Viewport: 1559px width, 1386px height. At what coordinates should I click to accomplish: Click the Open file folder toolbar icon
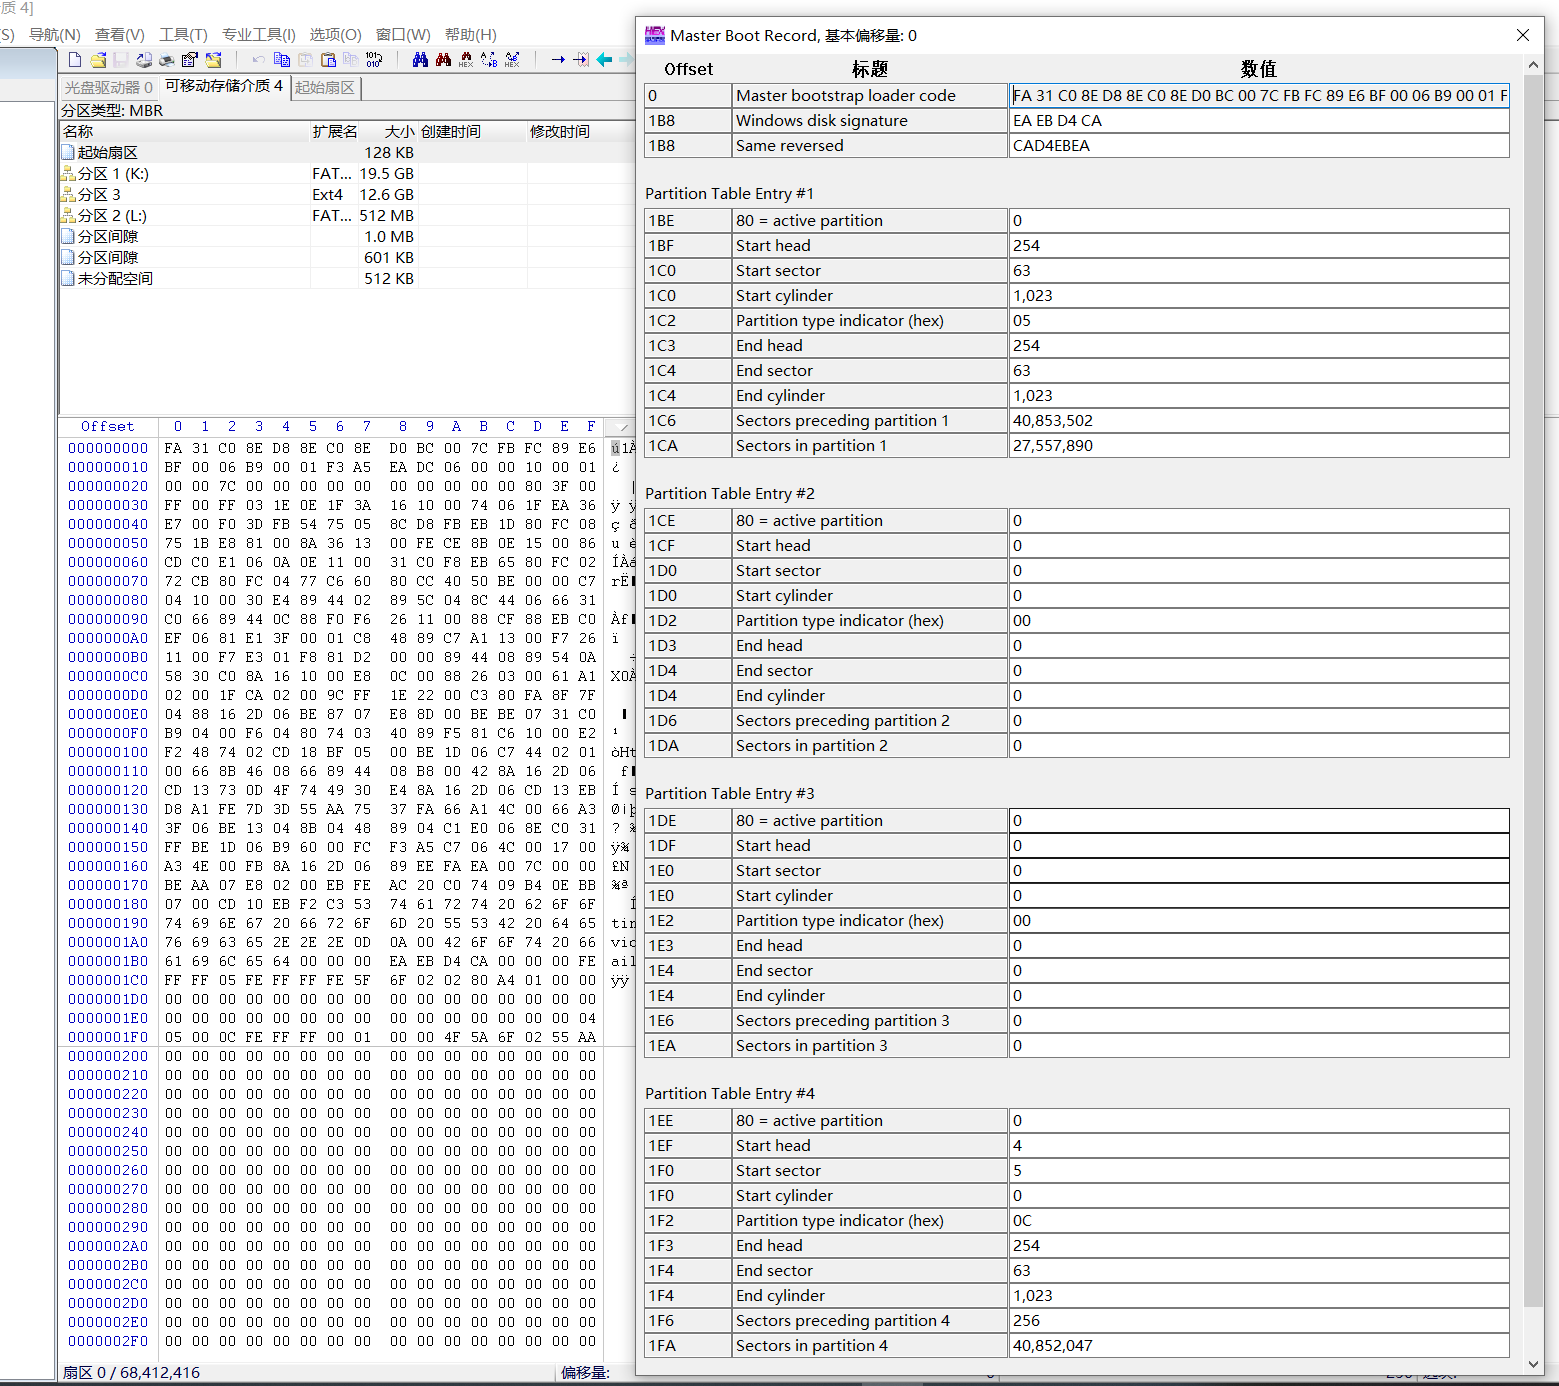[98, 60]
